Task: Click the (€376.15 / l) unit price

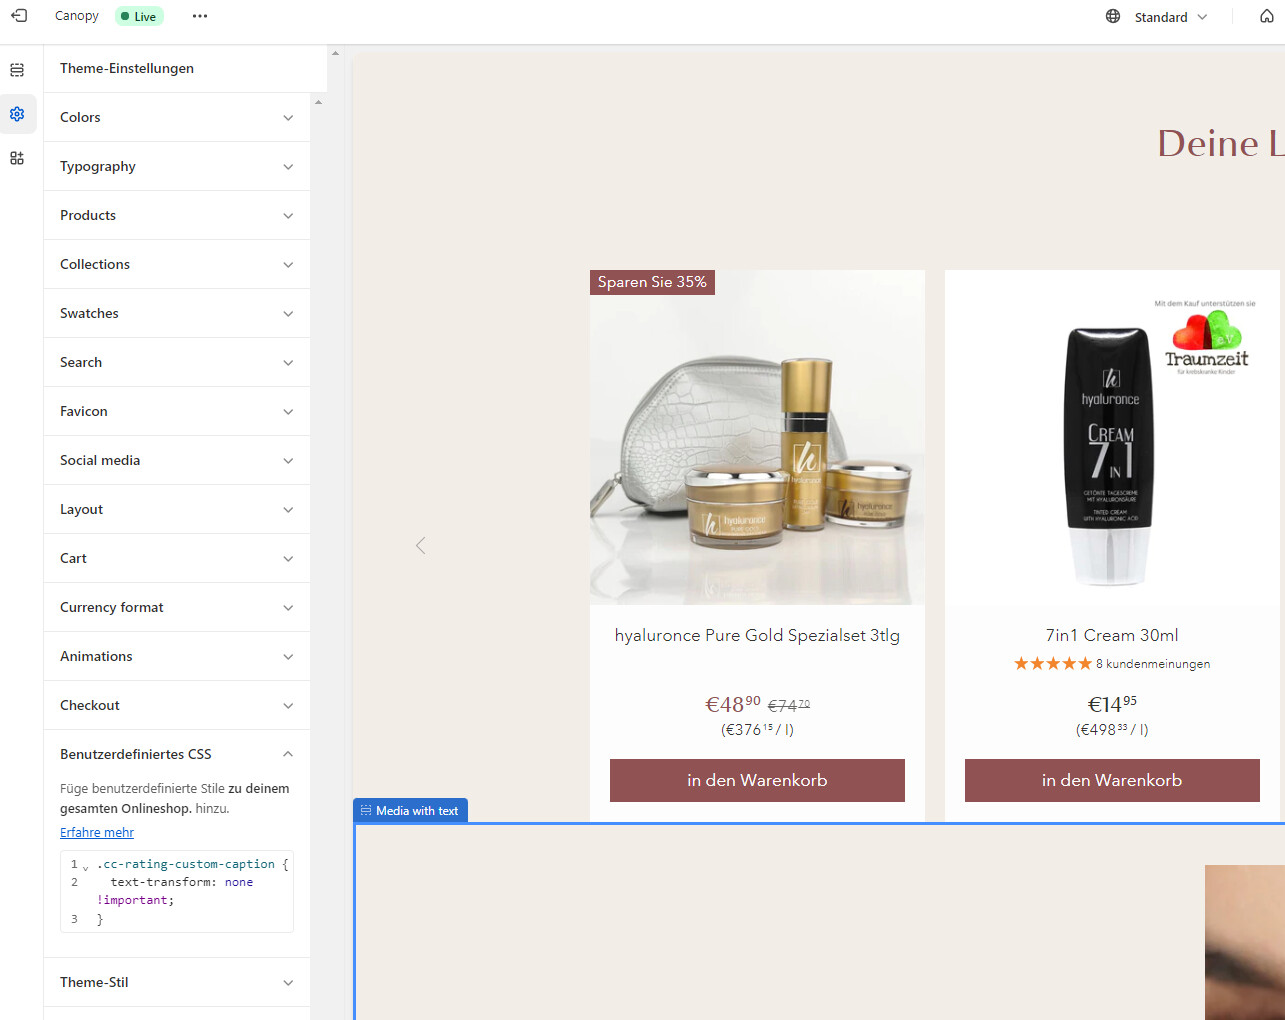Action: pyautogui.click(x=757, y=729)
